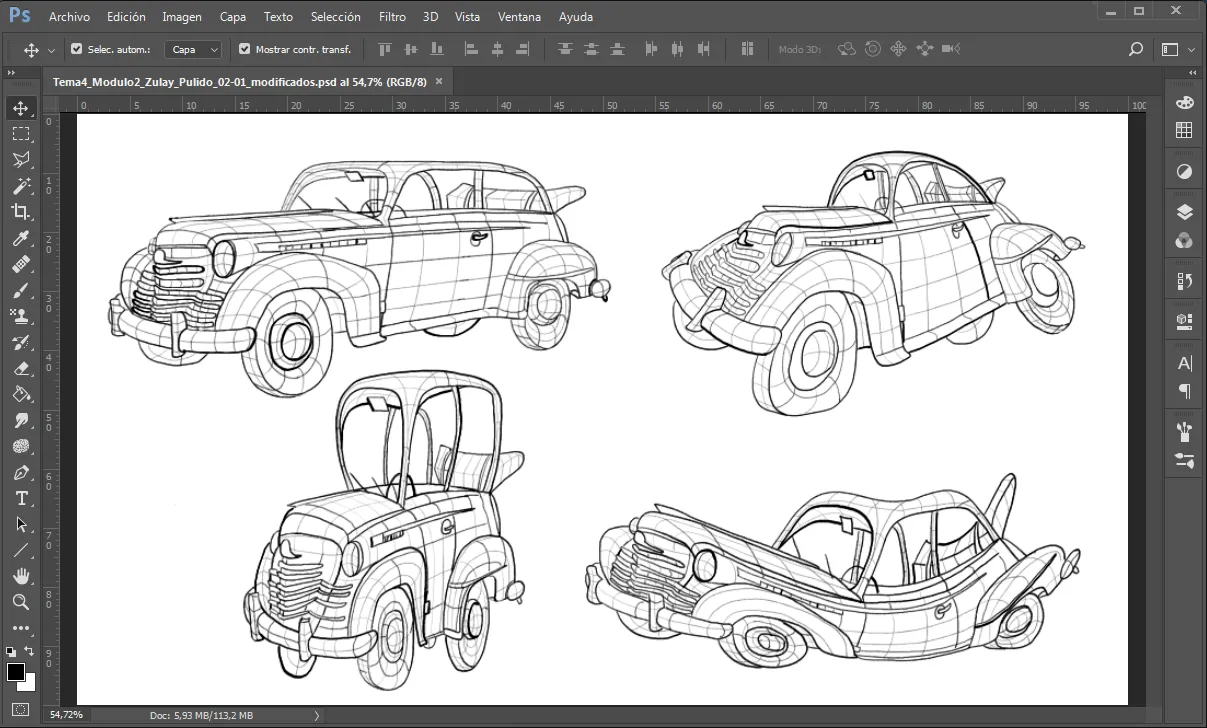This screenshot has height=728, width=1207.
Task: Open the Move tool preset picker arrow
Action: click(51, 50)
